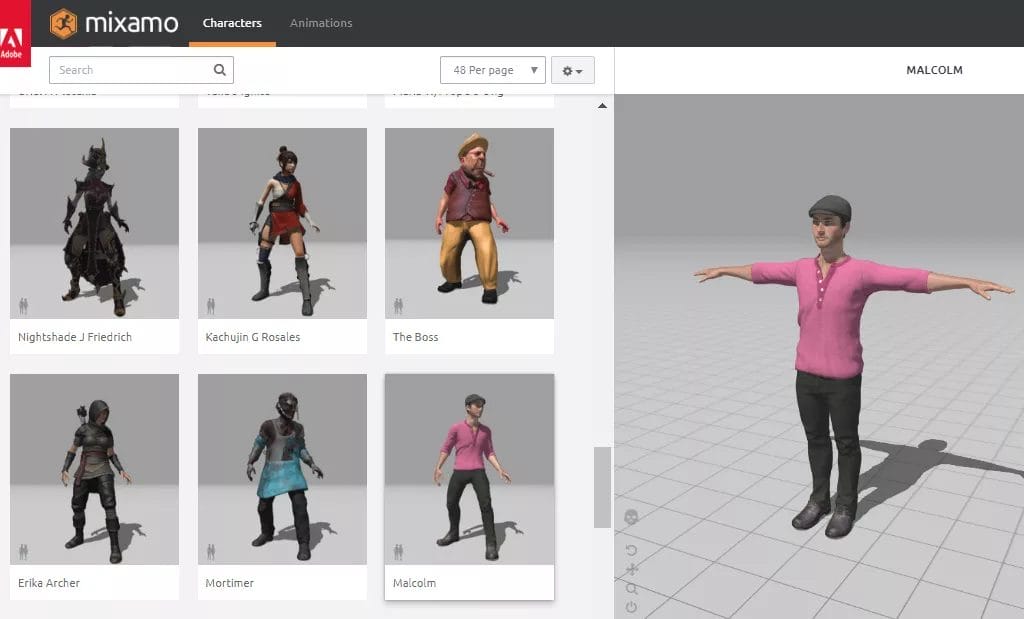Select The Boss character thumbnail
Image resolution: width=1024 pixels, height=619 pixels.
(468, 222)
